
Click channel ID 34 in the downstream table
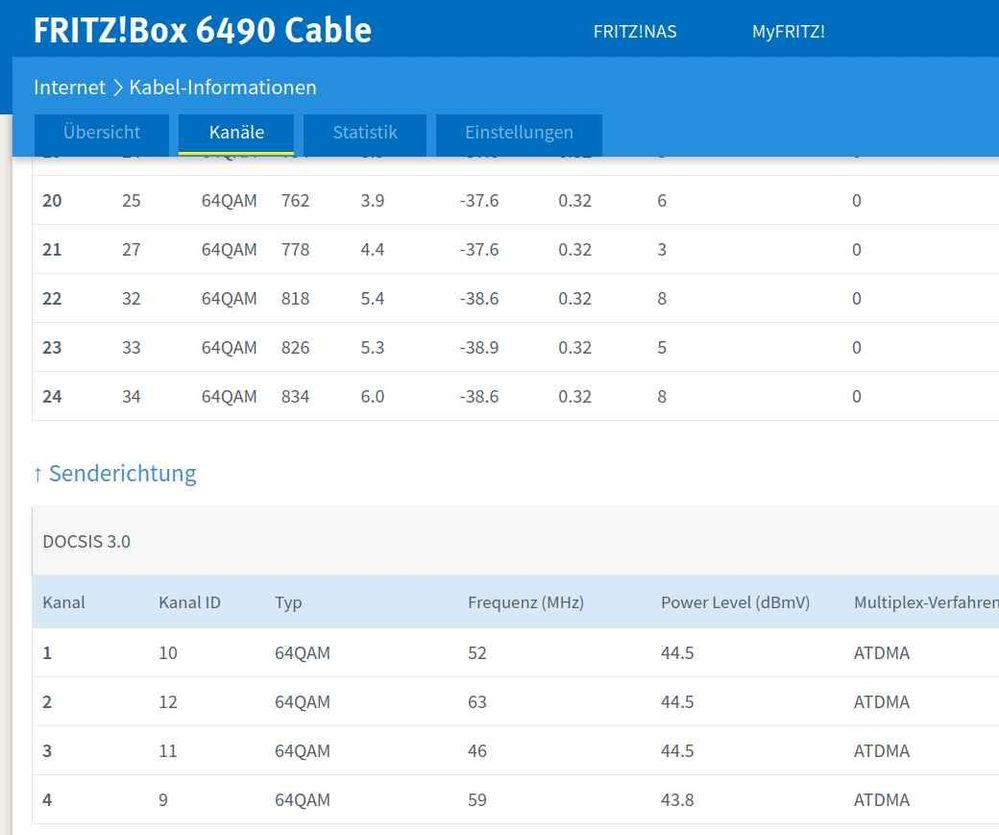point(131,397)
